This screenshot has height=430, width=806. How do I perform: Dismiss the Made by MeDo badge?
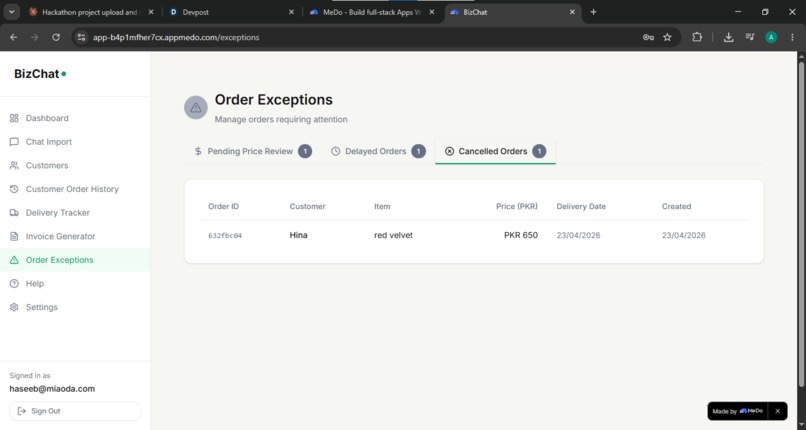[x=777, y=411]
